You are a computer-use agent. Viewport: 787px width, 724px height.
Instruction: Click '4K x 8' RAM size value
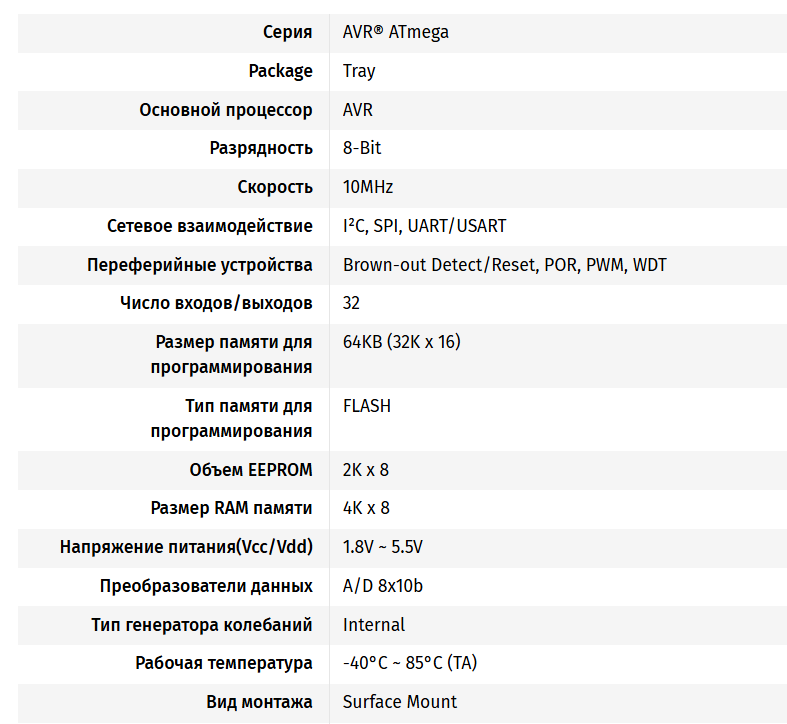[x=366, y=508]
